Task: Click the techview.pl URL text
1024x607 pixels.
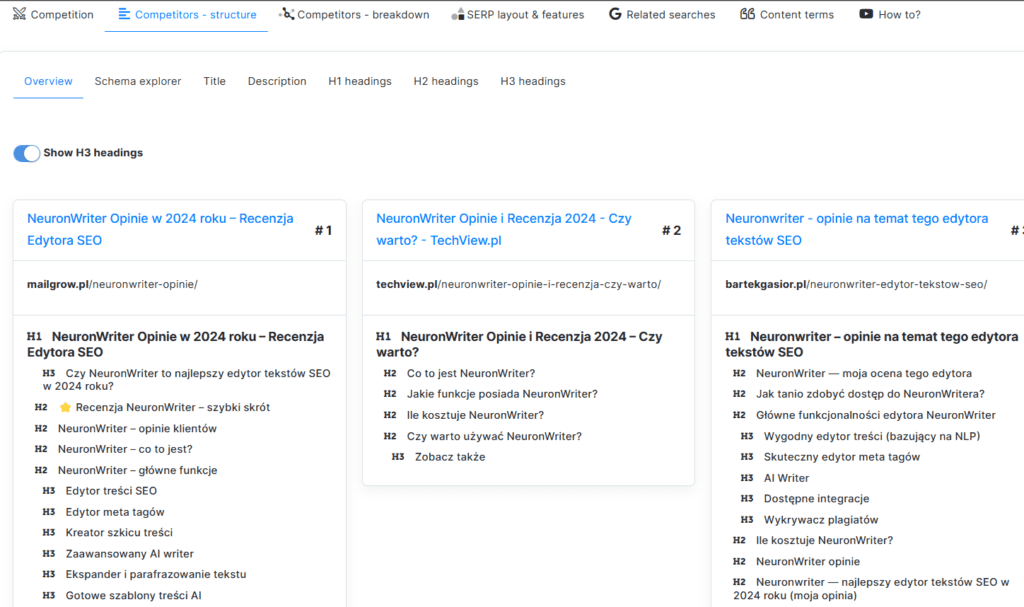Action: coord(518,285)
